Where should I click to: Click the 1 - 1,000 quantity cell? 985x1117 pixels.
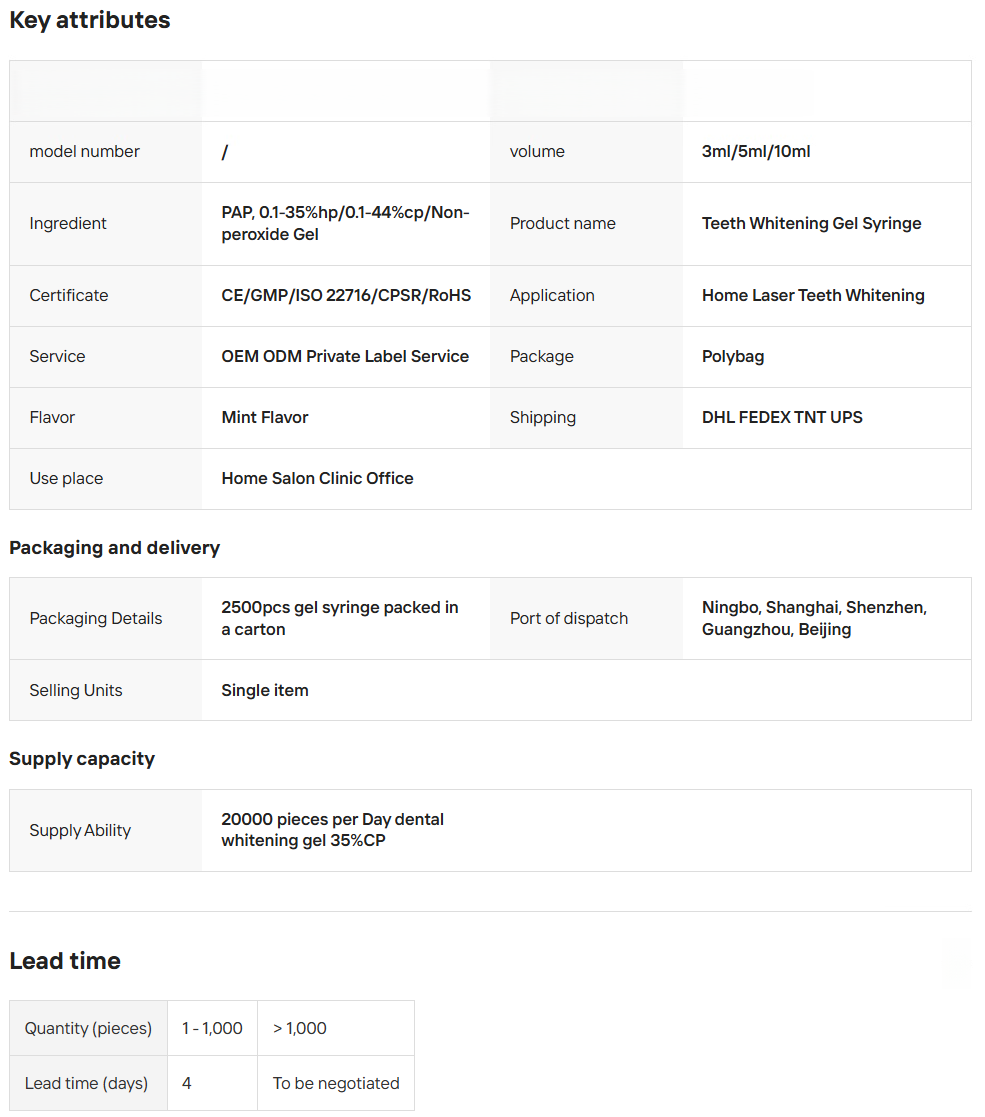(212, 1028)
